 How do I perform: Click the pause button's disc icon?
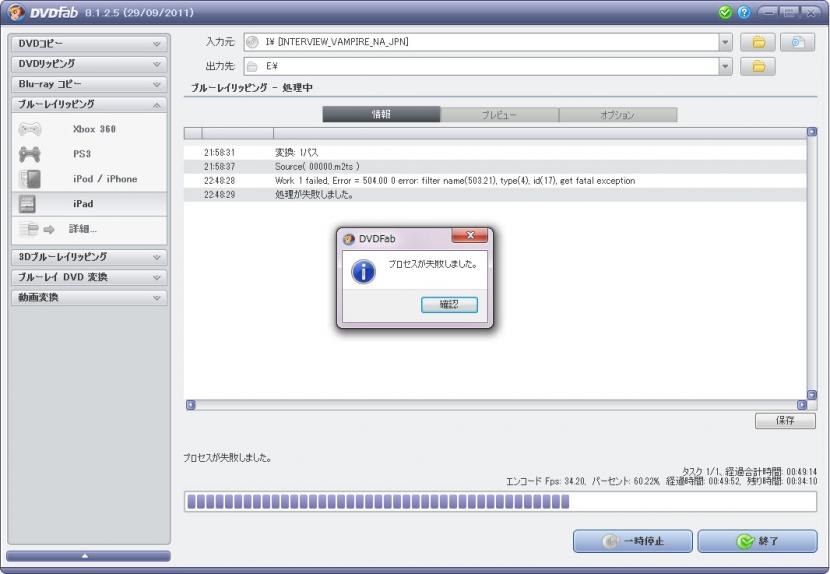pyautogui.click(x=610, y=541)
